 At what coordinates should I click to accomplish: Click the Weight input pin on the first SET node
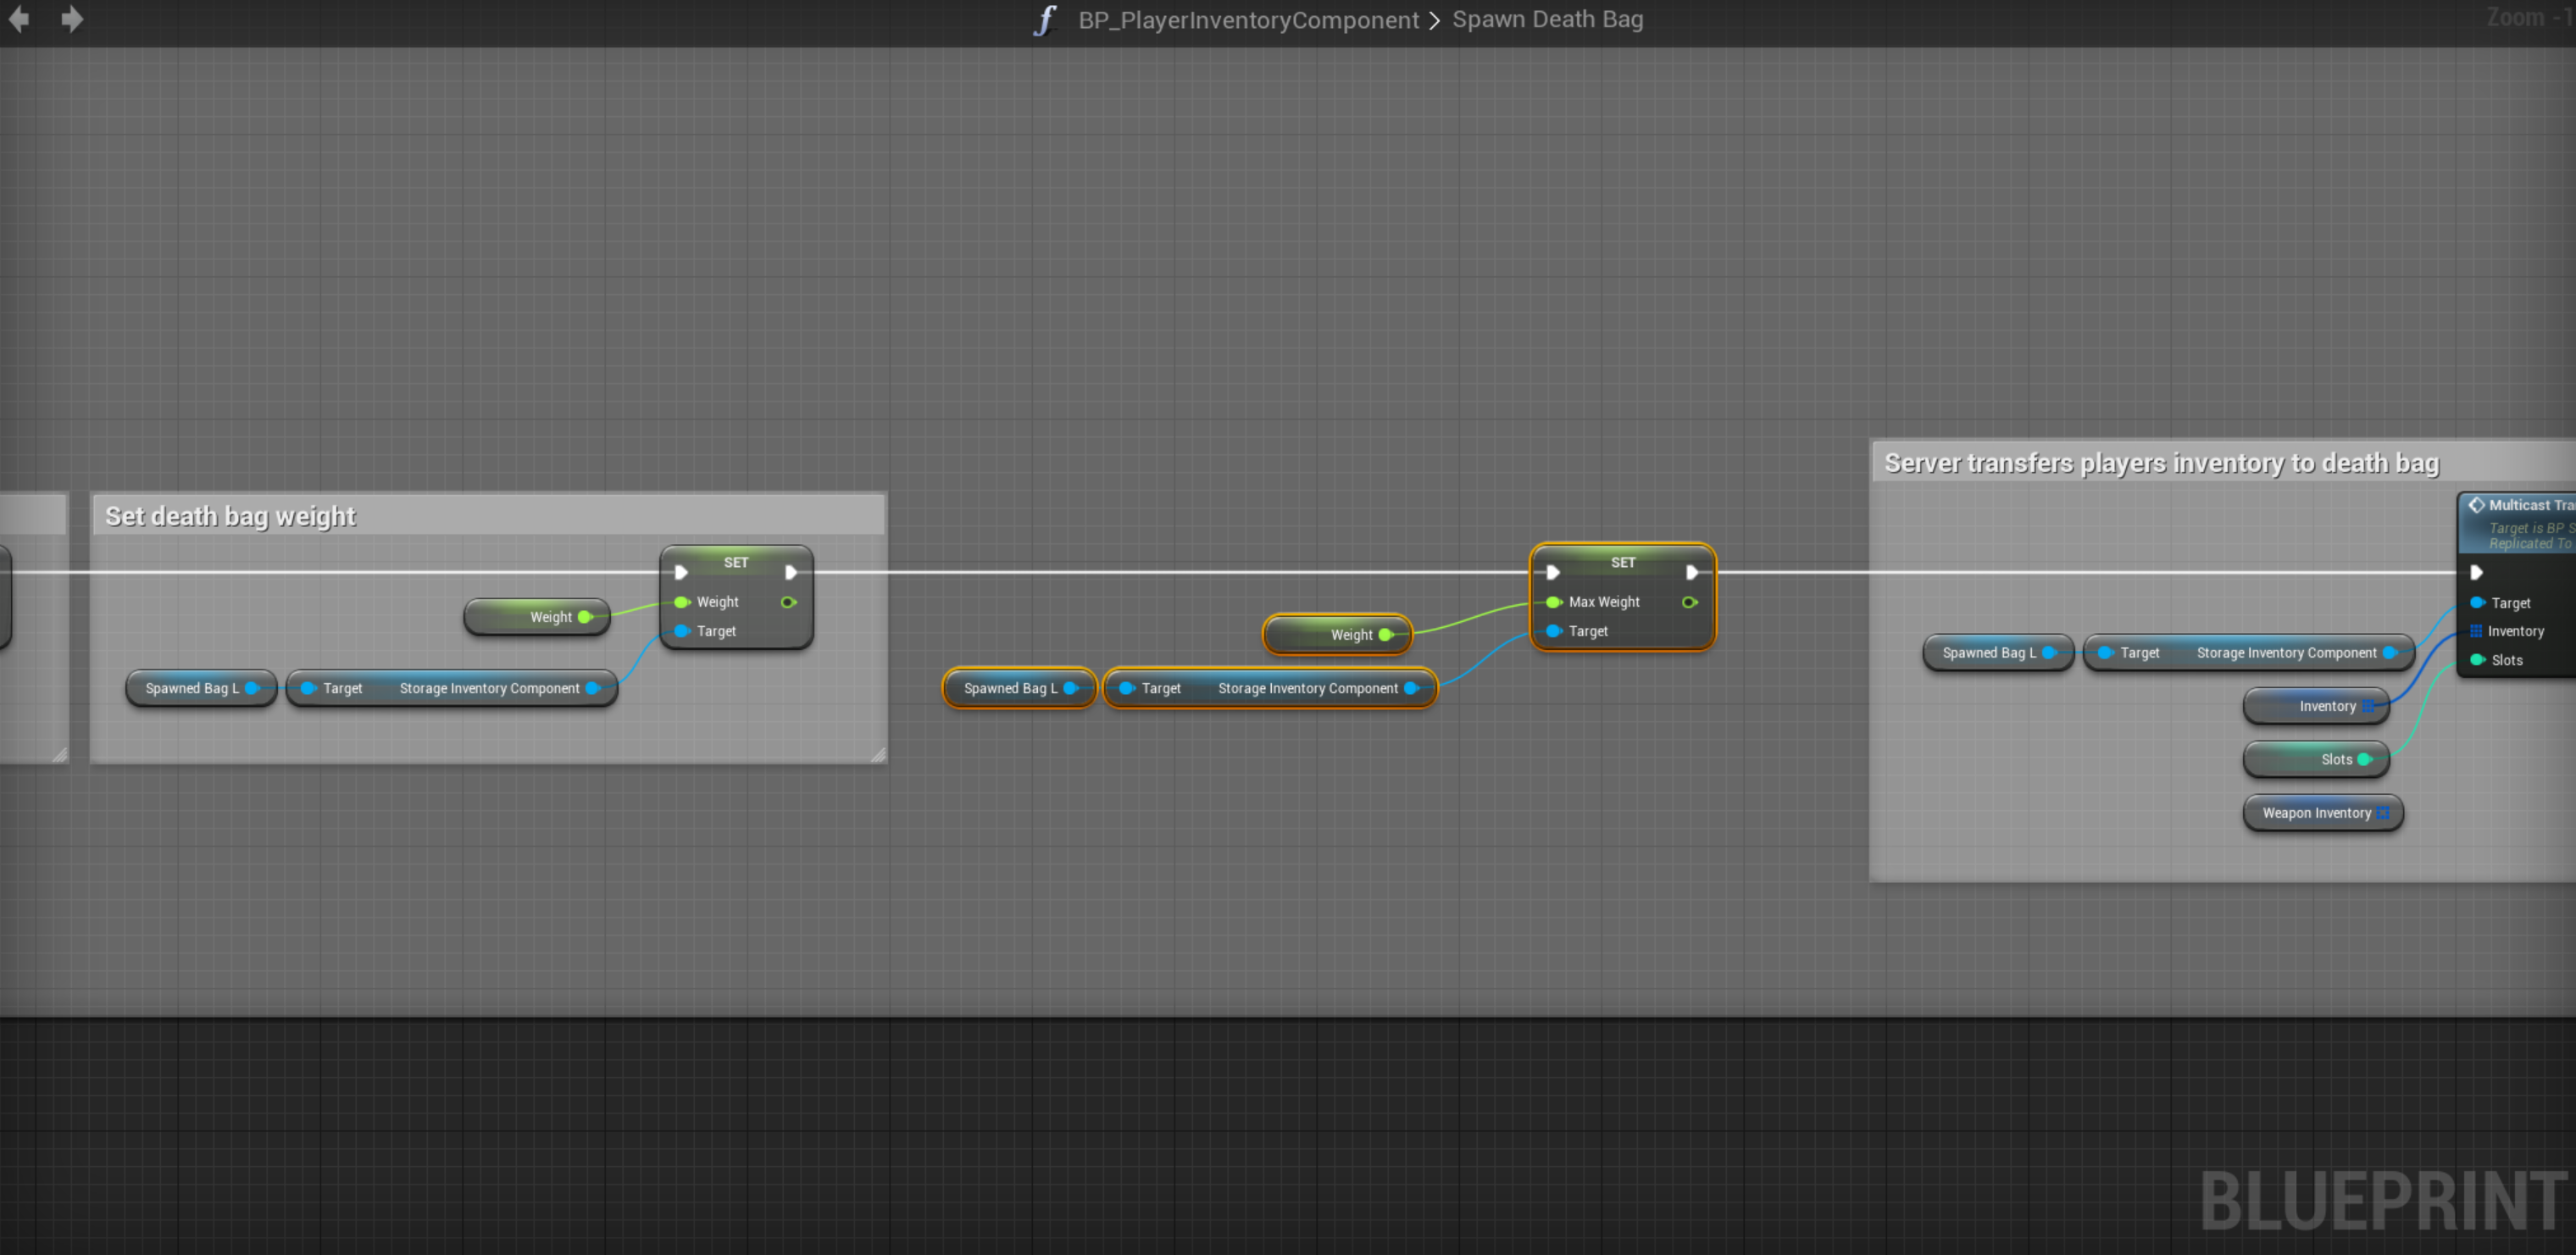[682, 602]
